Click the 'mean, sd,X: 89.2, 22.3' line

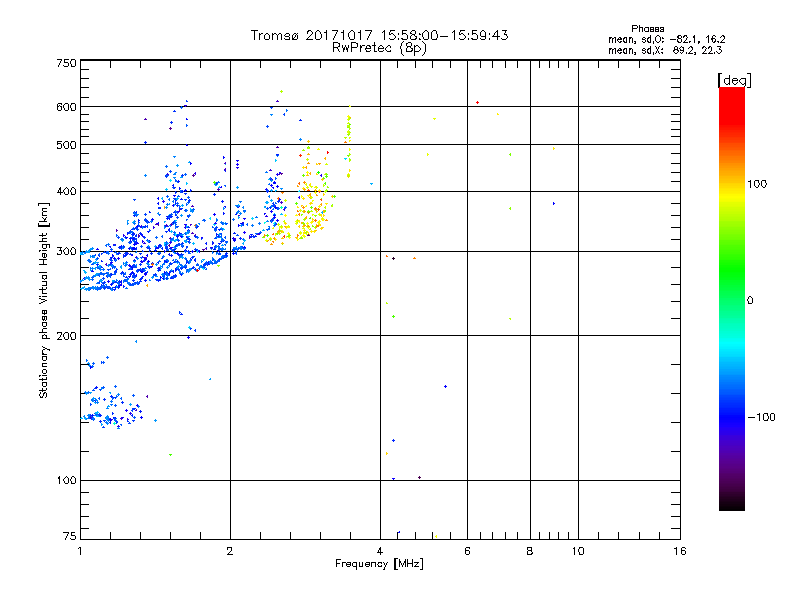pyautogui.click(x=665, y=50)
